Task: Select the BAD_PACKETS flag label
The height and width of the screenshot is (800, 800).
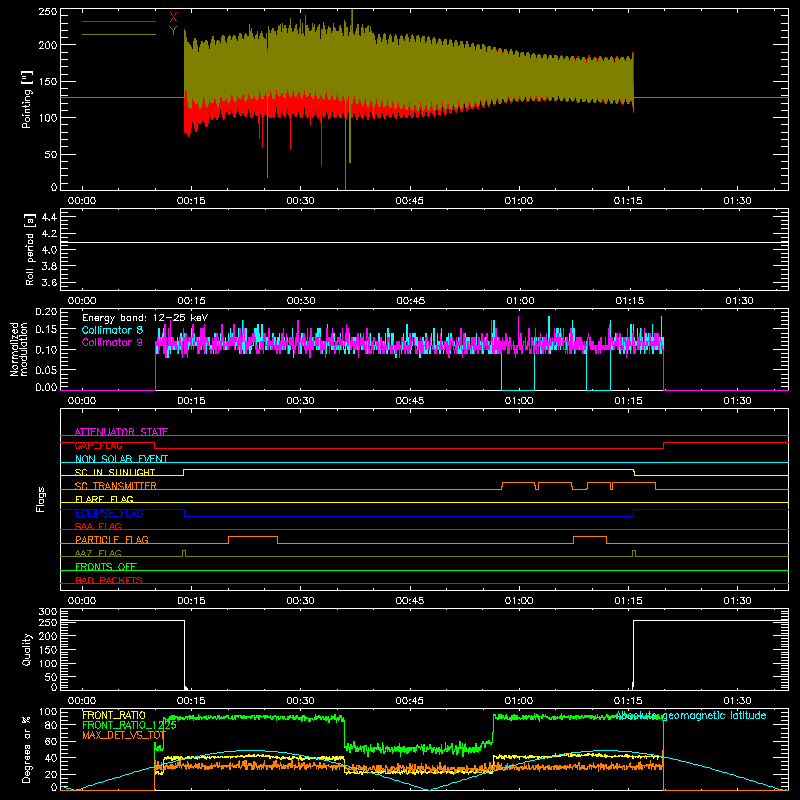Action: click(x=109, y=580)
